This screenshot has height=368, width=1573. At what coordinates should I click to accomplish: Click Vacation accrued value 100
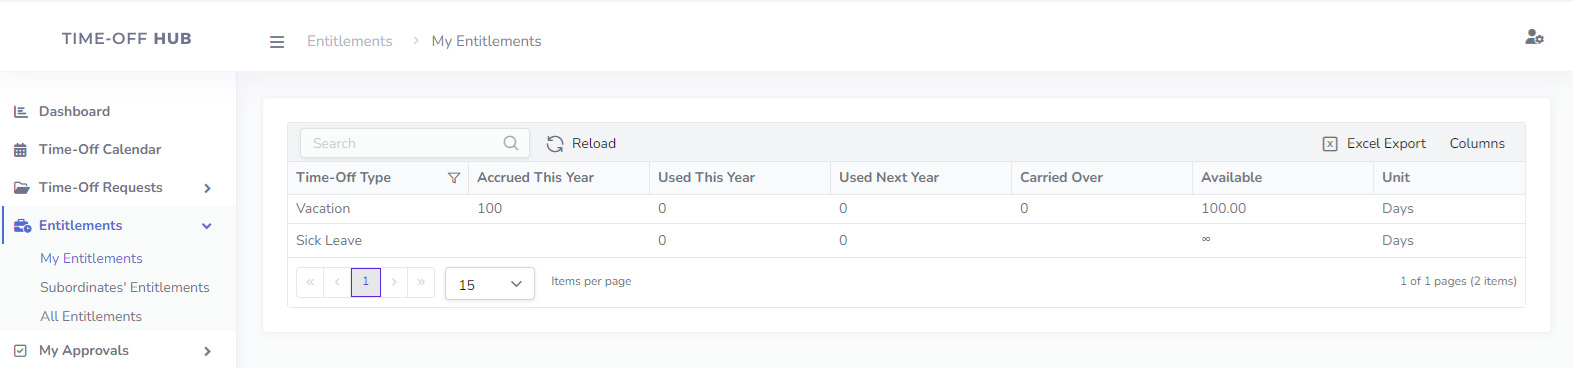click(x=489, y=209)
